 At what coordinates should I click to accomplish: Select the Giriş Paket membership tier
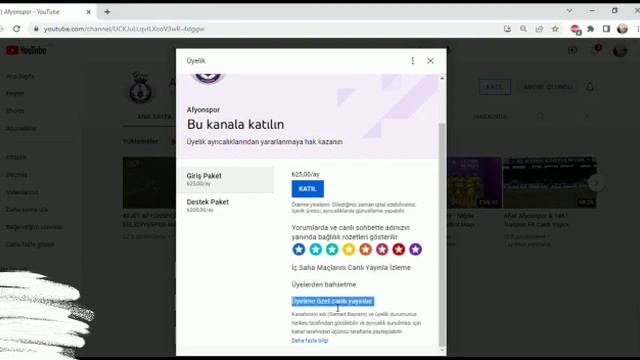click(226, 180)
